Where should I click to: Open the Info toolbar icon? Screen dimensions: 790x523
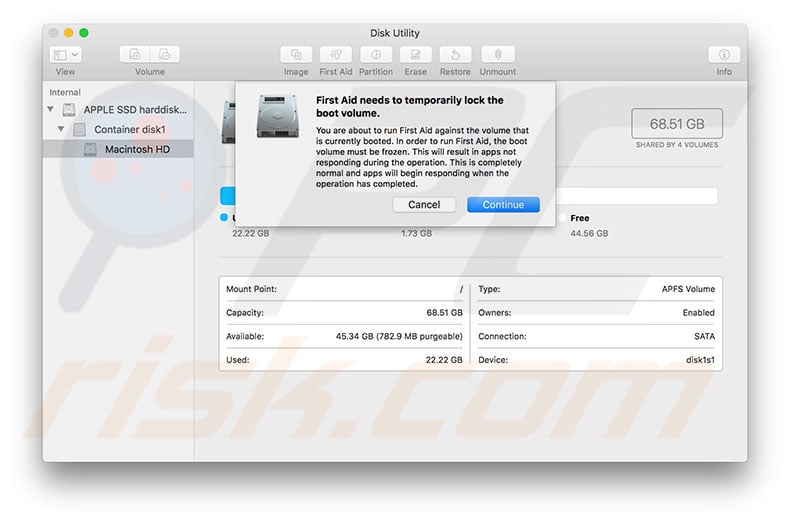coord(724,54)
